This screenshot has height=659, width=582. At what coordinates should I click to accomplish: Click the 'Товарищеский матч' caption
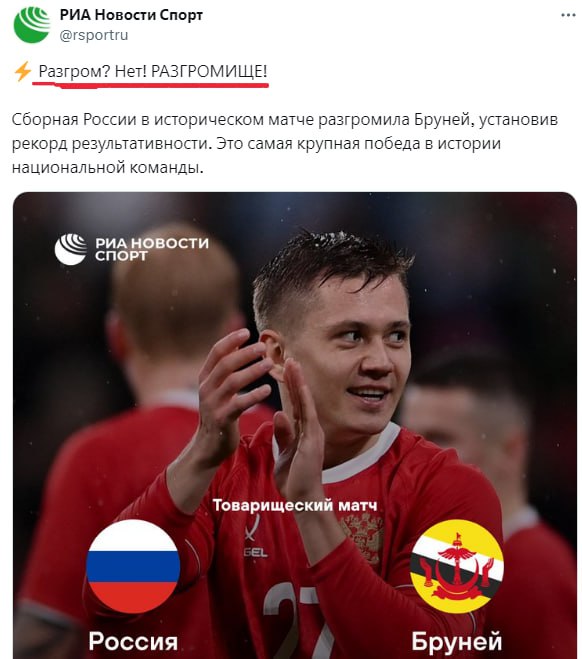pyautogui.click(x=295, y=505)
